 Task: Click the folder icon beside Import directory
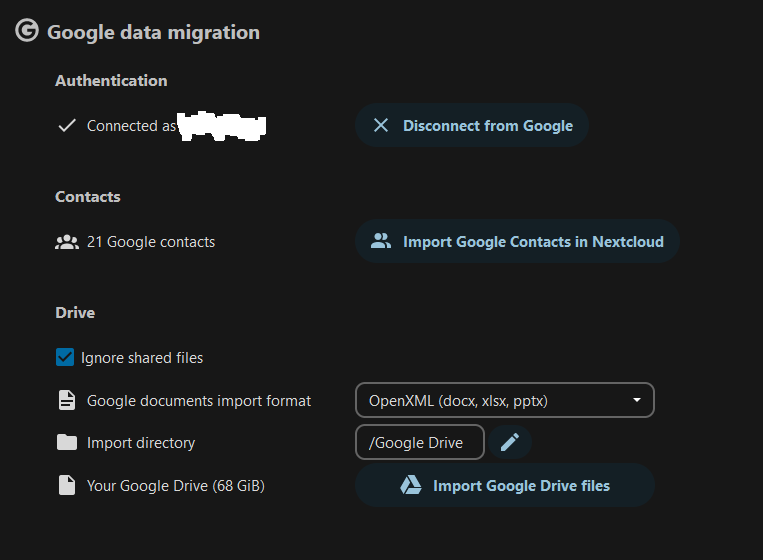coord(67,442)
